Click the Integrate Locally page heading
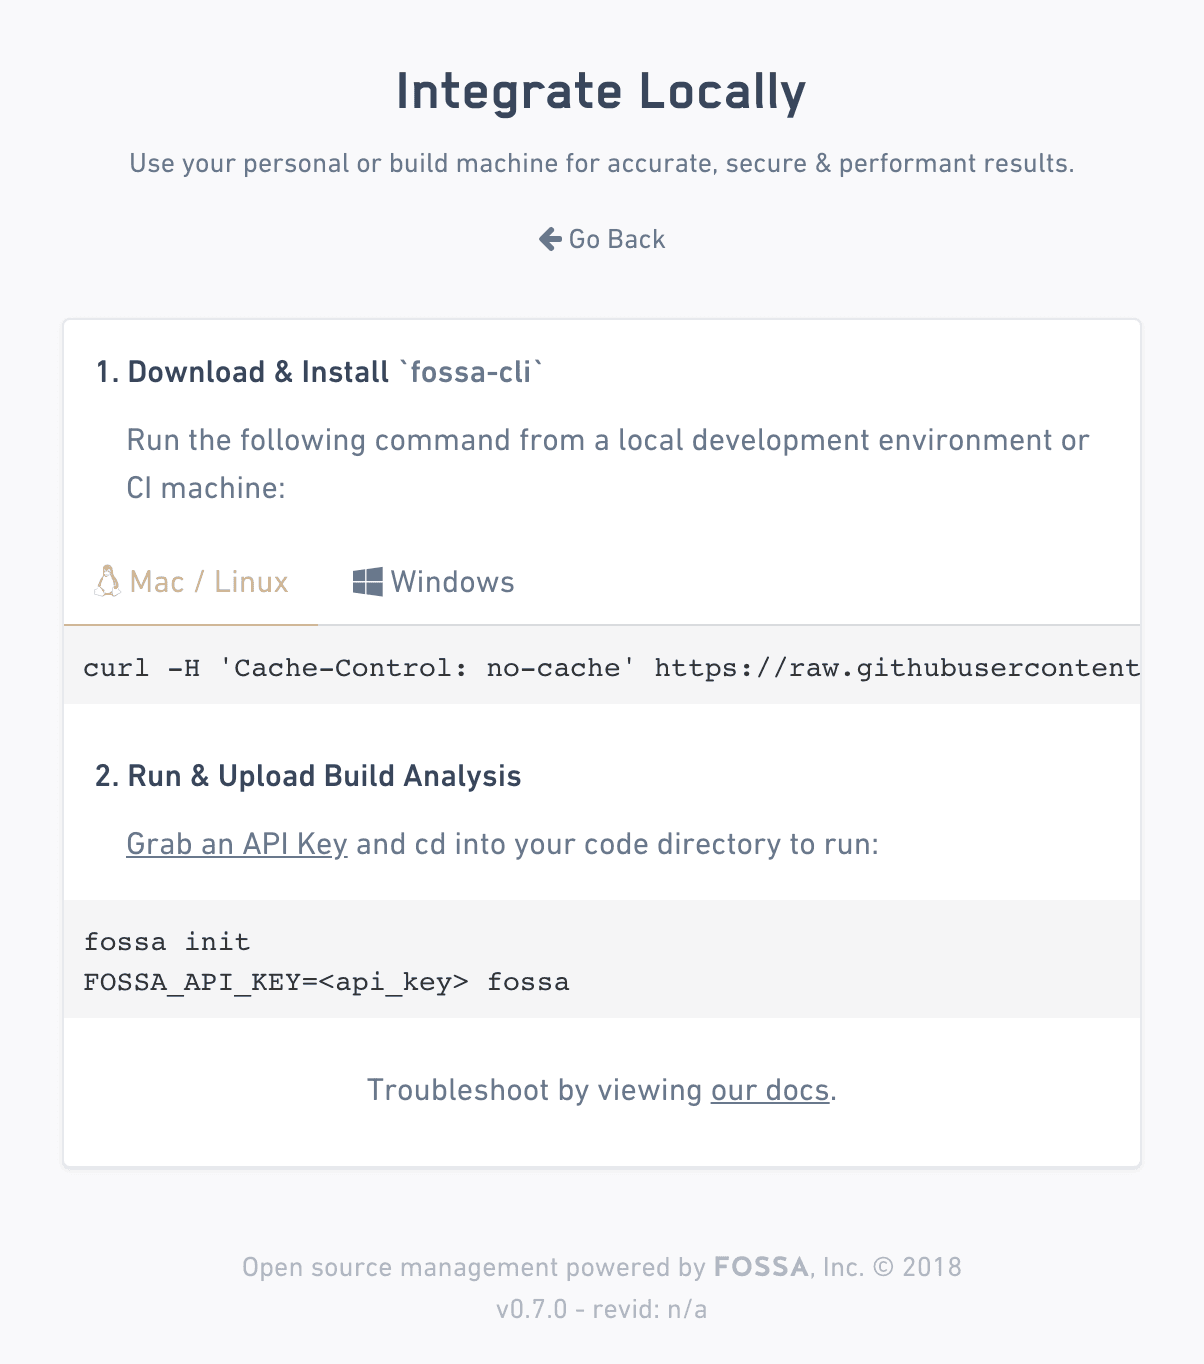This screenshot has height=1364, width=1204. tap(601, 91)
